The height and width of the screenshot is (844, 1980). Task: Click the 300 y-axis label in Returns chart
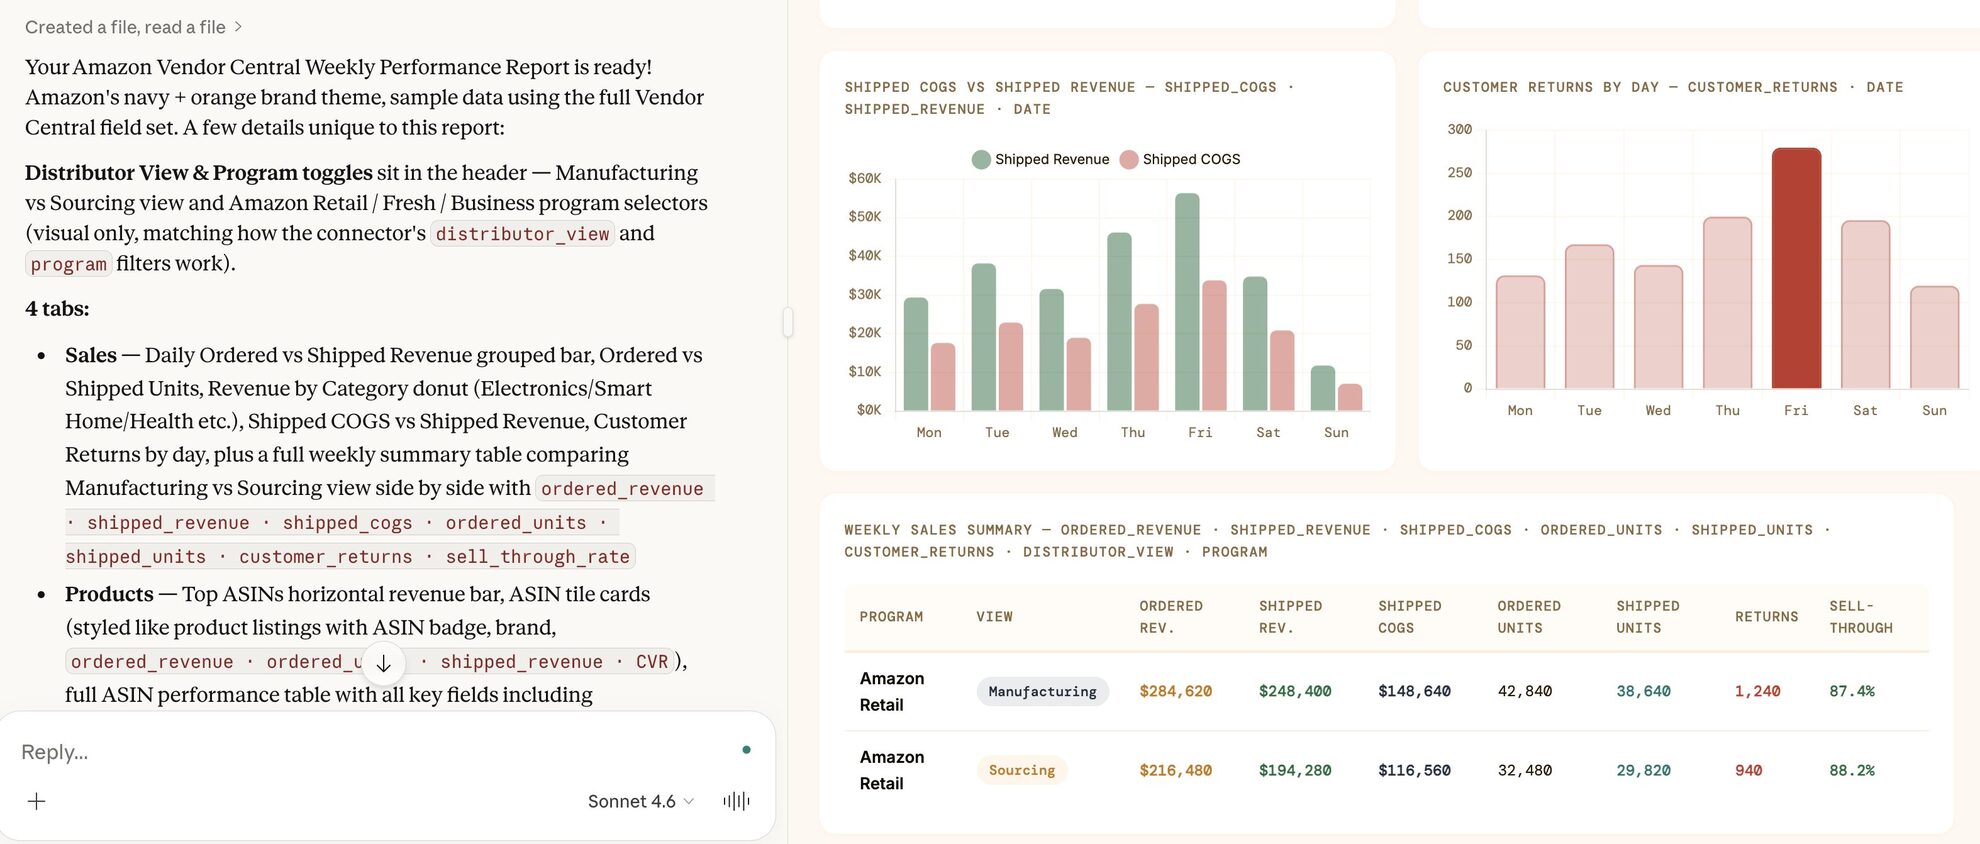pos(1460,129)
